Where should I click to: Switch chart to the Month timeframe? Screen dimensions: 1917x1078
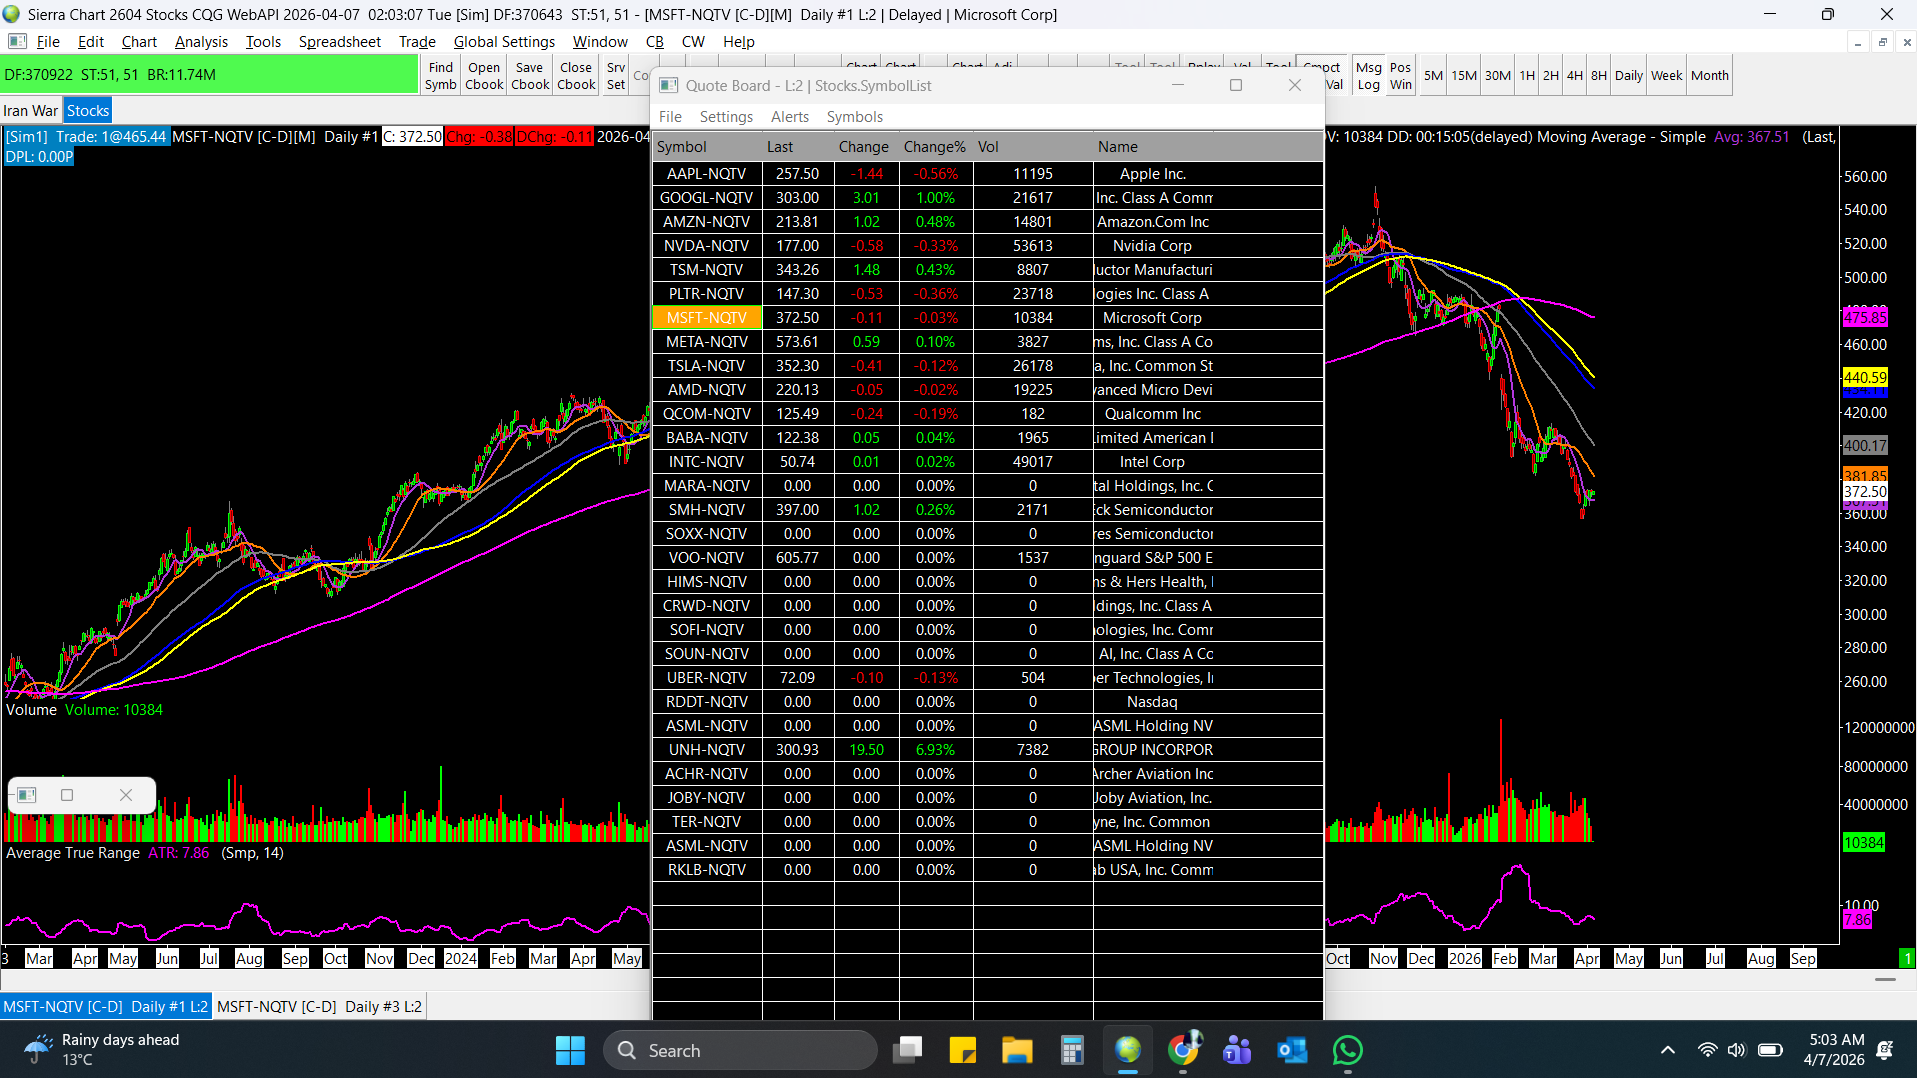(x=1710, y=76)
